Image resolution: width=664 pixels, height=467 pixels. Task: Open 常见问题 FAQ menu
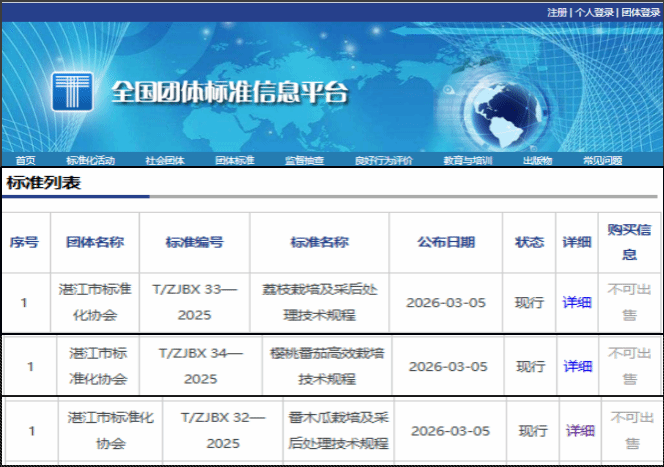(602, 160)
